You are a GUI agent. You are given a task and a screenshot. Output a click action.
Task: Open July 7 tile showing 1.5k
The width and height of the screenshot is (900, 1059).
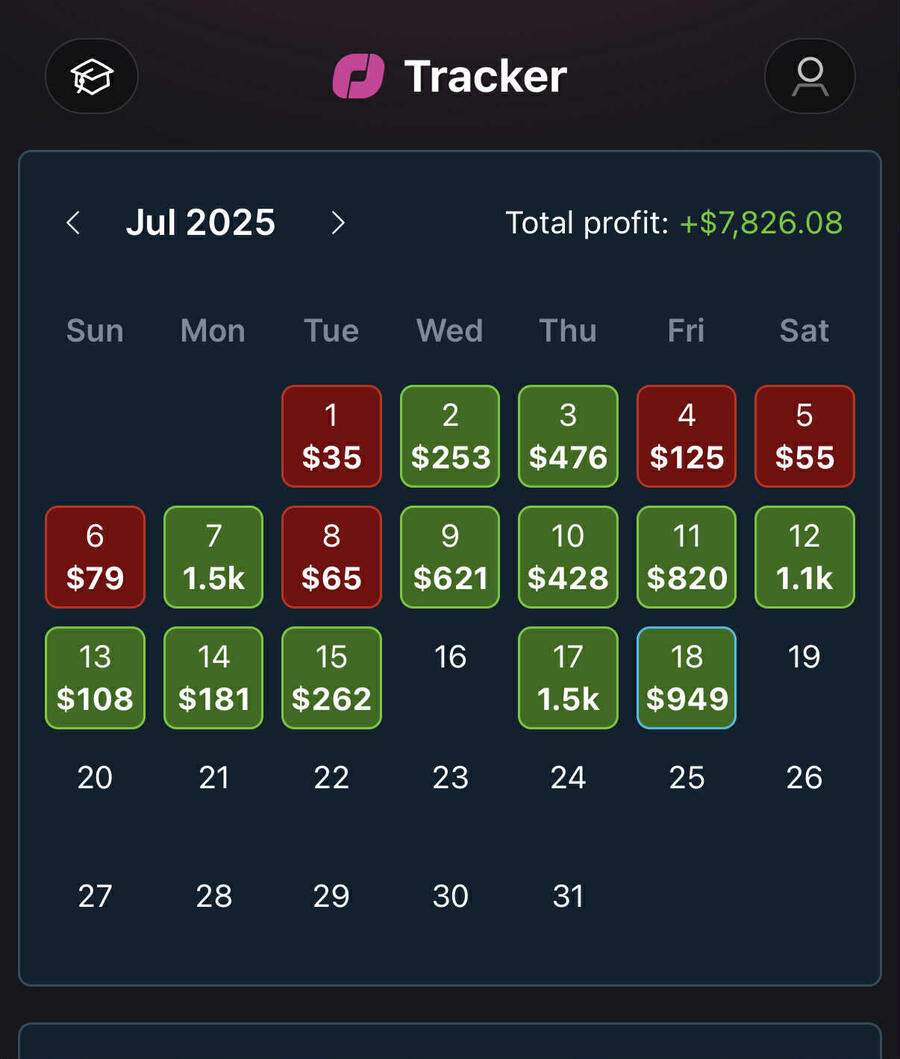213,557
